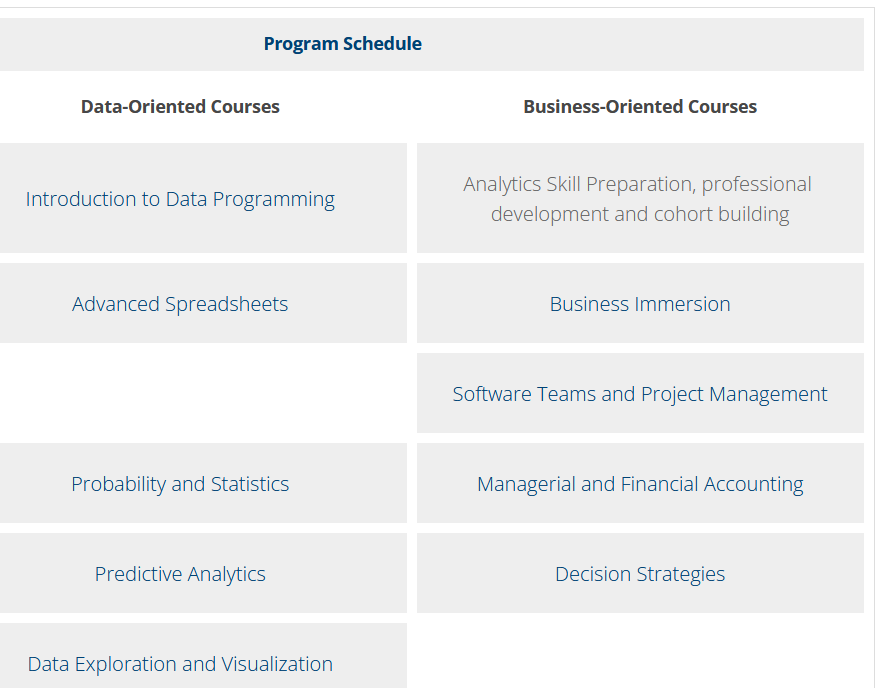Open the Introduction to Data Programming course
884x688 pixels.
coord(180,199)
